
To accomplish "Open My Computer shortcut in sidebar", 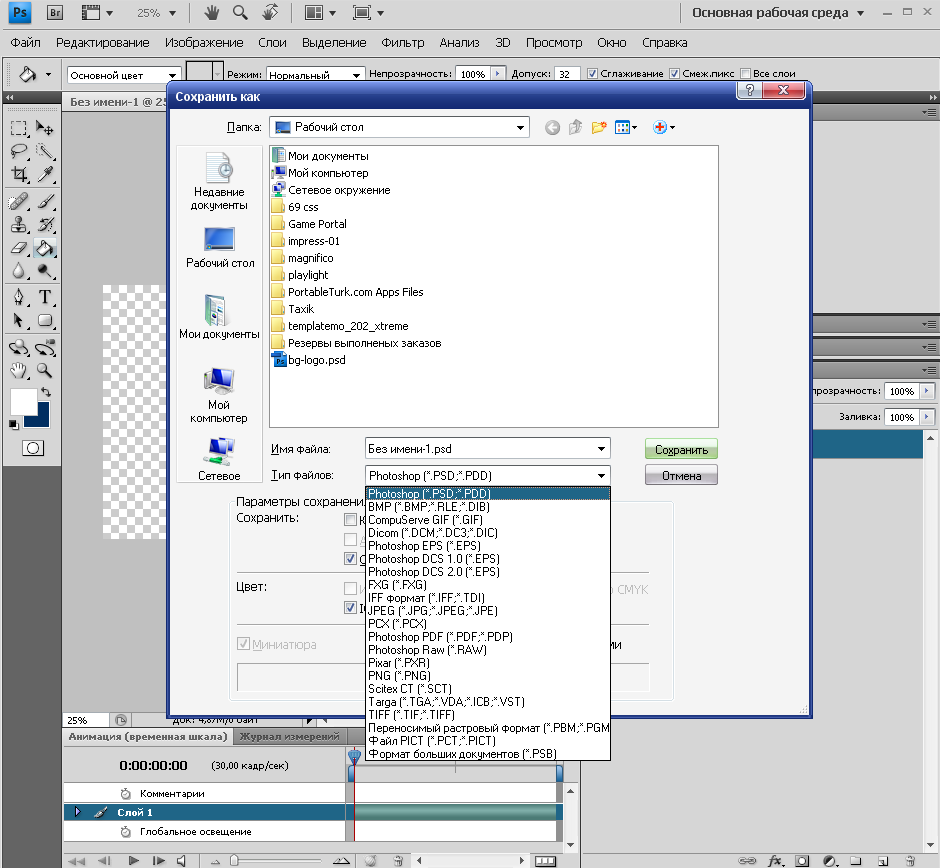I will click(x=219, y=395).
